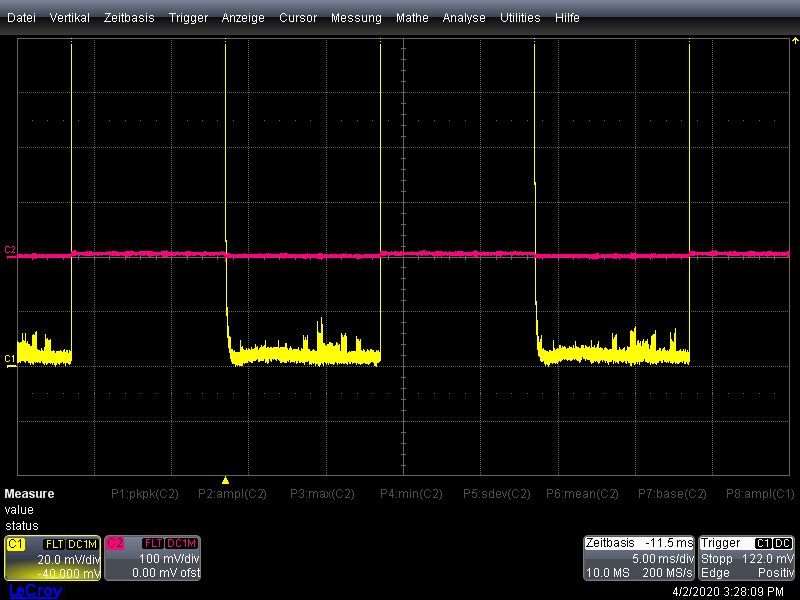Open the Trigger menu in menu bar
Screen dimensions: 800x600
click(188, 18)
